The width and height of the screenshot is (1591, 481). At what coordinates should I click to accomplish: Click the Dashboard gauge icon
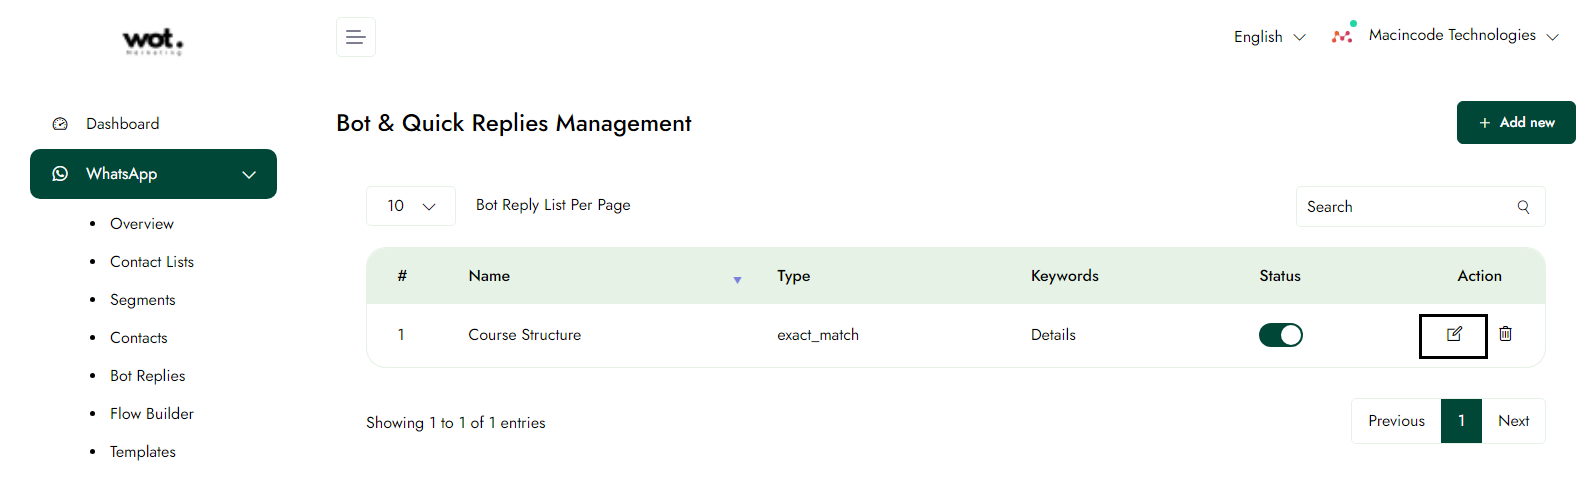click(x=60, y=124)
